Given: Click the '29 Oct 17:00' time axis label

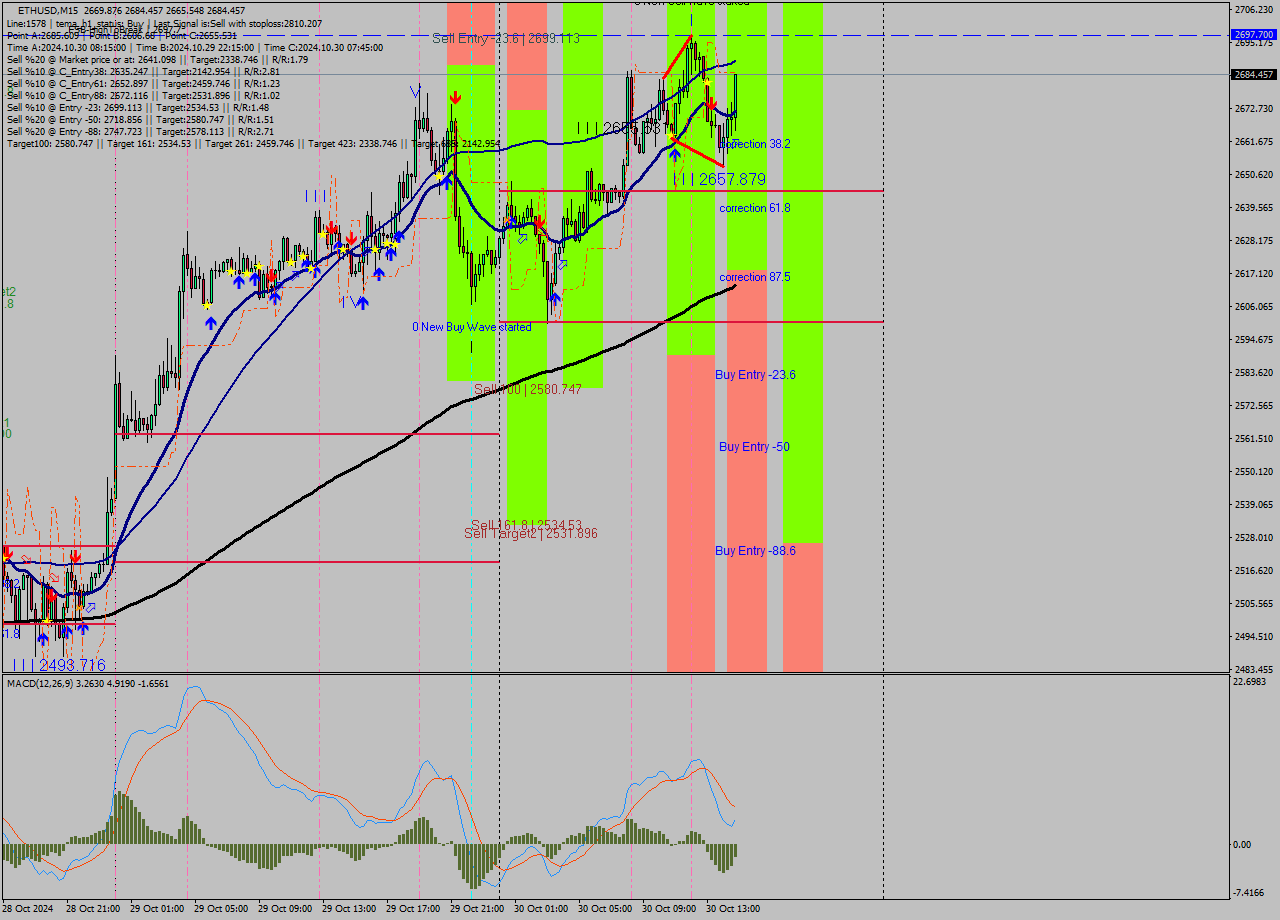Looking at the screenshot, I should click(415, 909).
